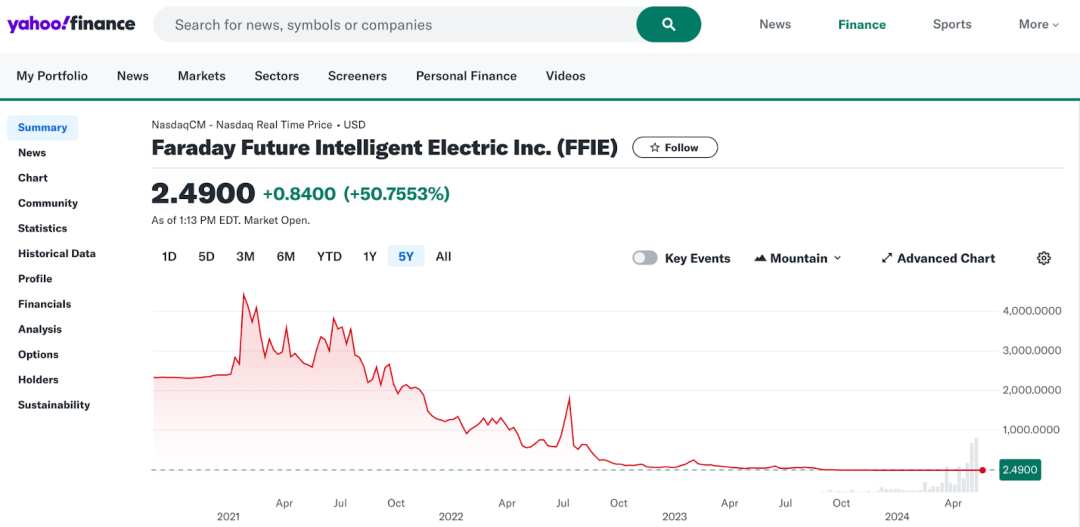
Task: Open Videos in the navigation bar
Action: 565,76
